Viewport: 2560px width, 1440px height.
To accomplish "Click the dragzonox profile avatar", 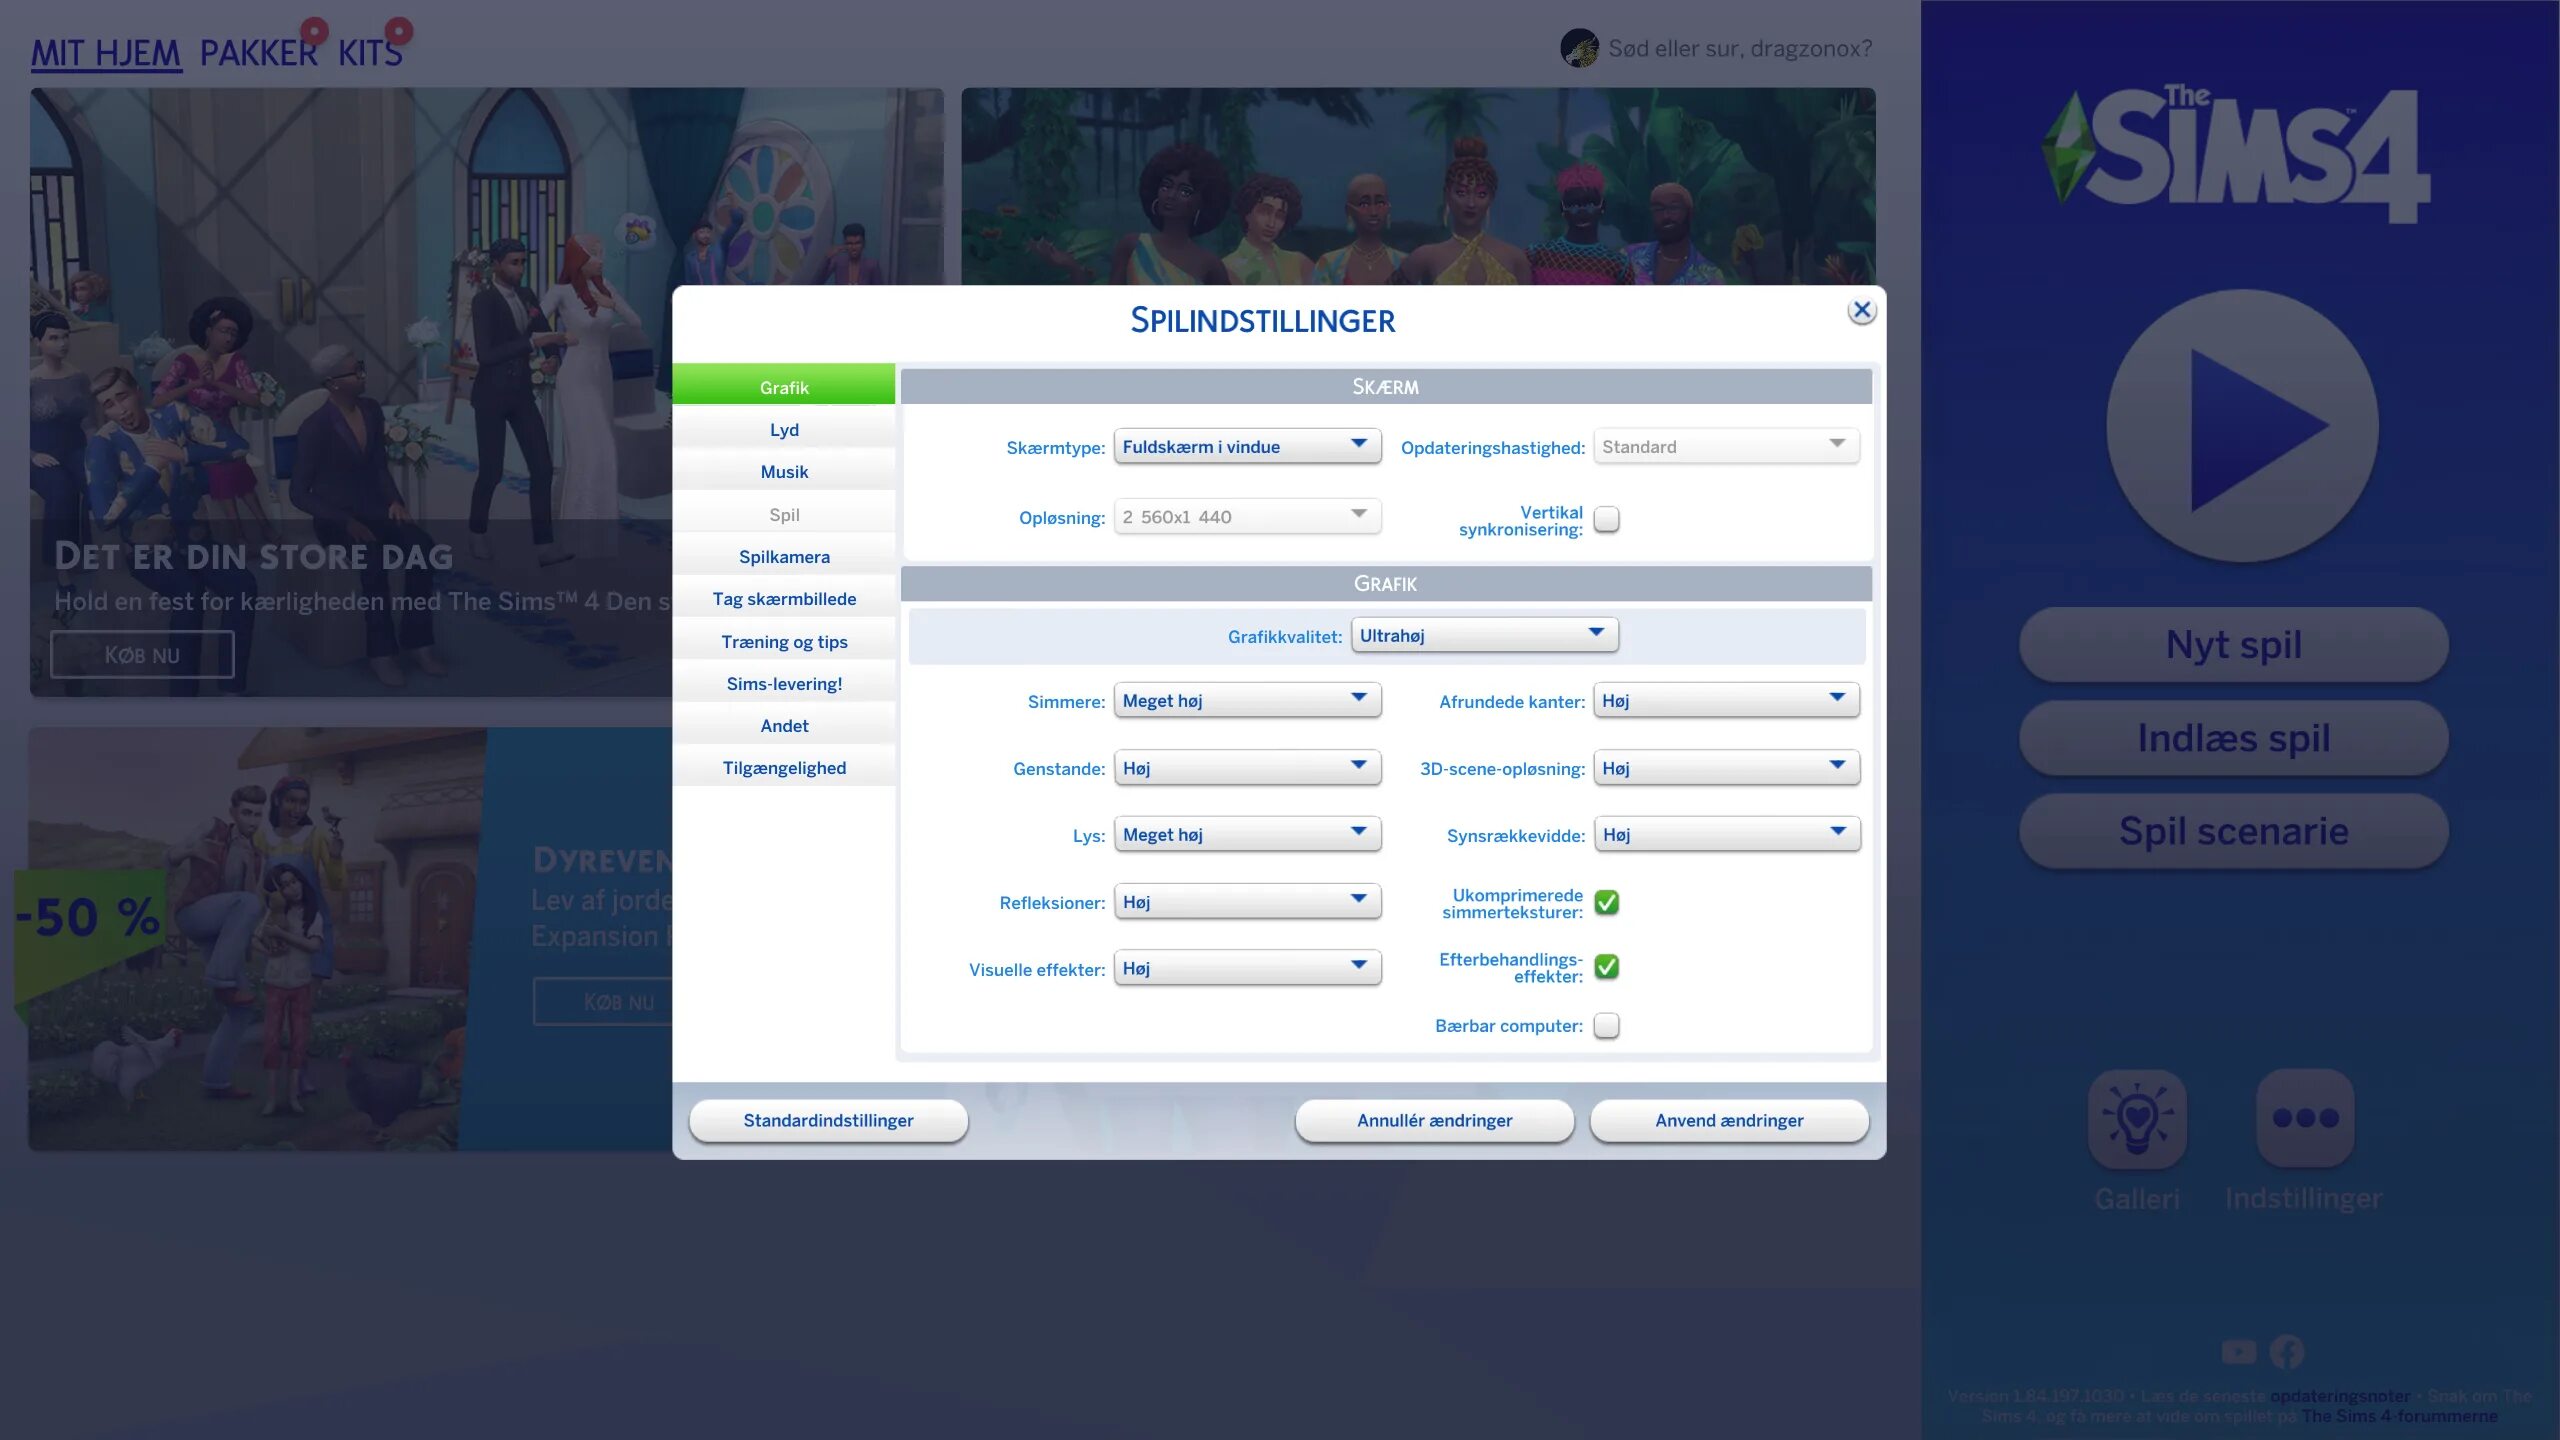I will (x=1579, y=48).
